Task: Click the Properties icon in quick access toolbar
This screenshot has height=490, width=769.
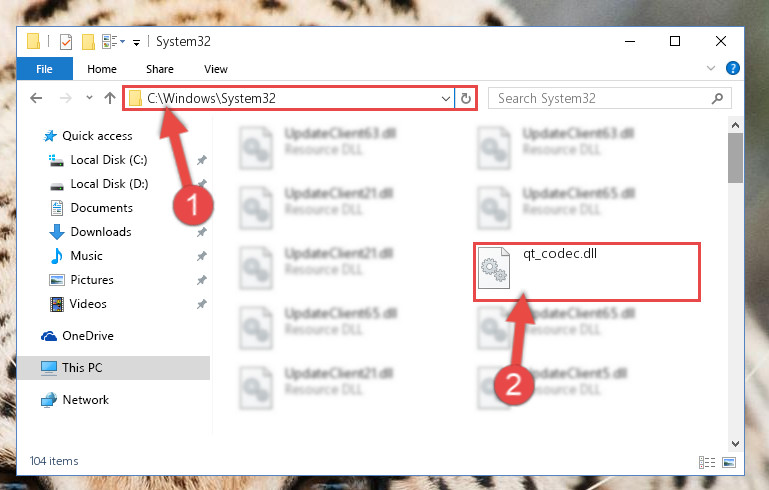Action: pos(66,42)
